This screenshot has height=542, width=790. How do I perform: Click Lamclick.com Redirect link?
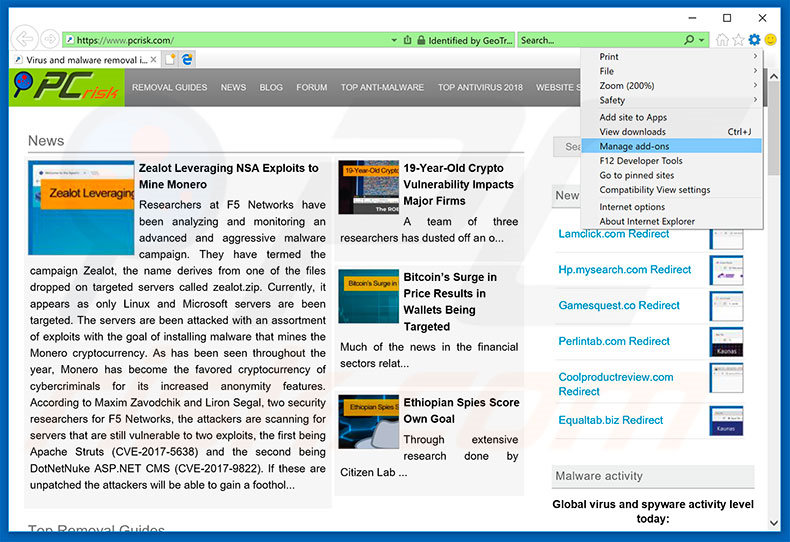(614, 234)
